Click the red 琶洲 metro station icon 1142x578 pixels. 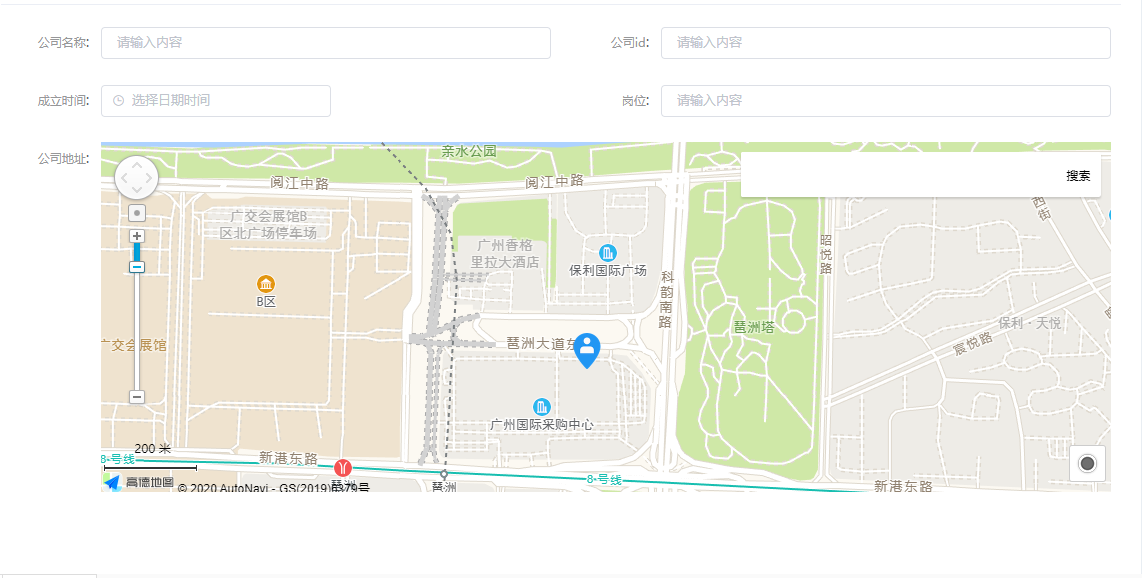343,468
